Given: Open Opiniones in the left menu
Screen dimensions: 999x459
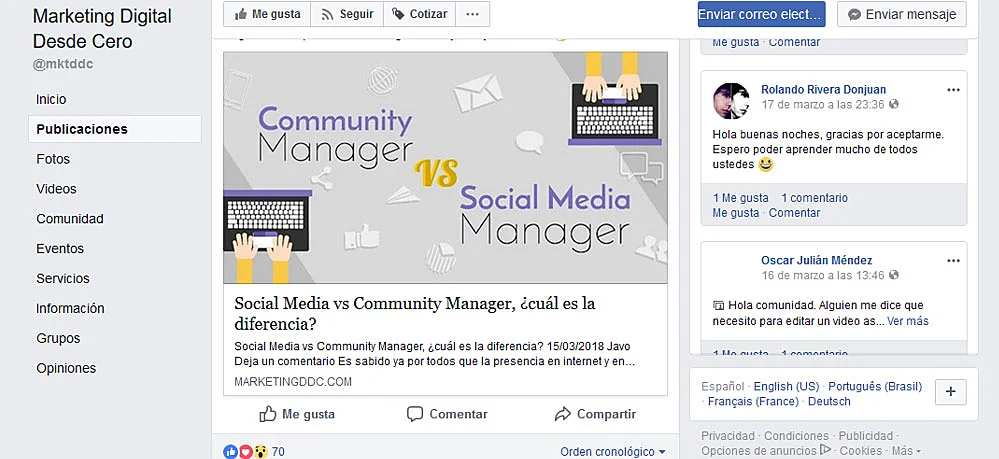Looking at the screenshot, I should [66, 368].
